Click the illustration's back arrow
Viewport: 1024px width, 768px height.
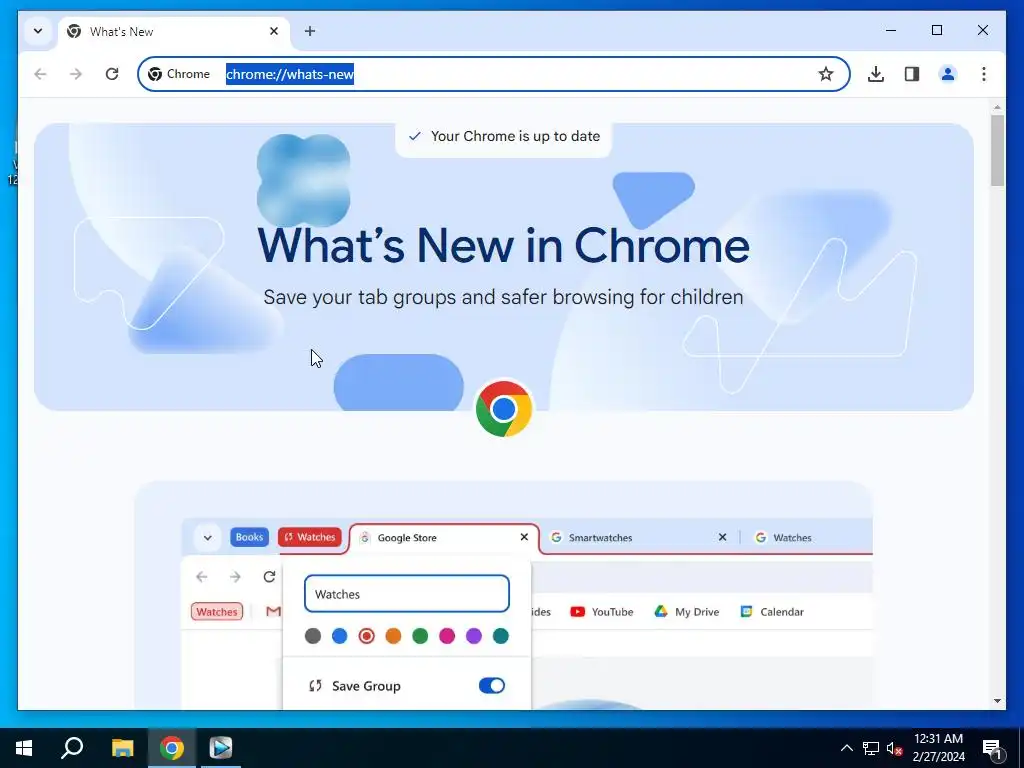coord(202,577)
